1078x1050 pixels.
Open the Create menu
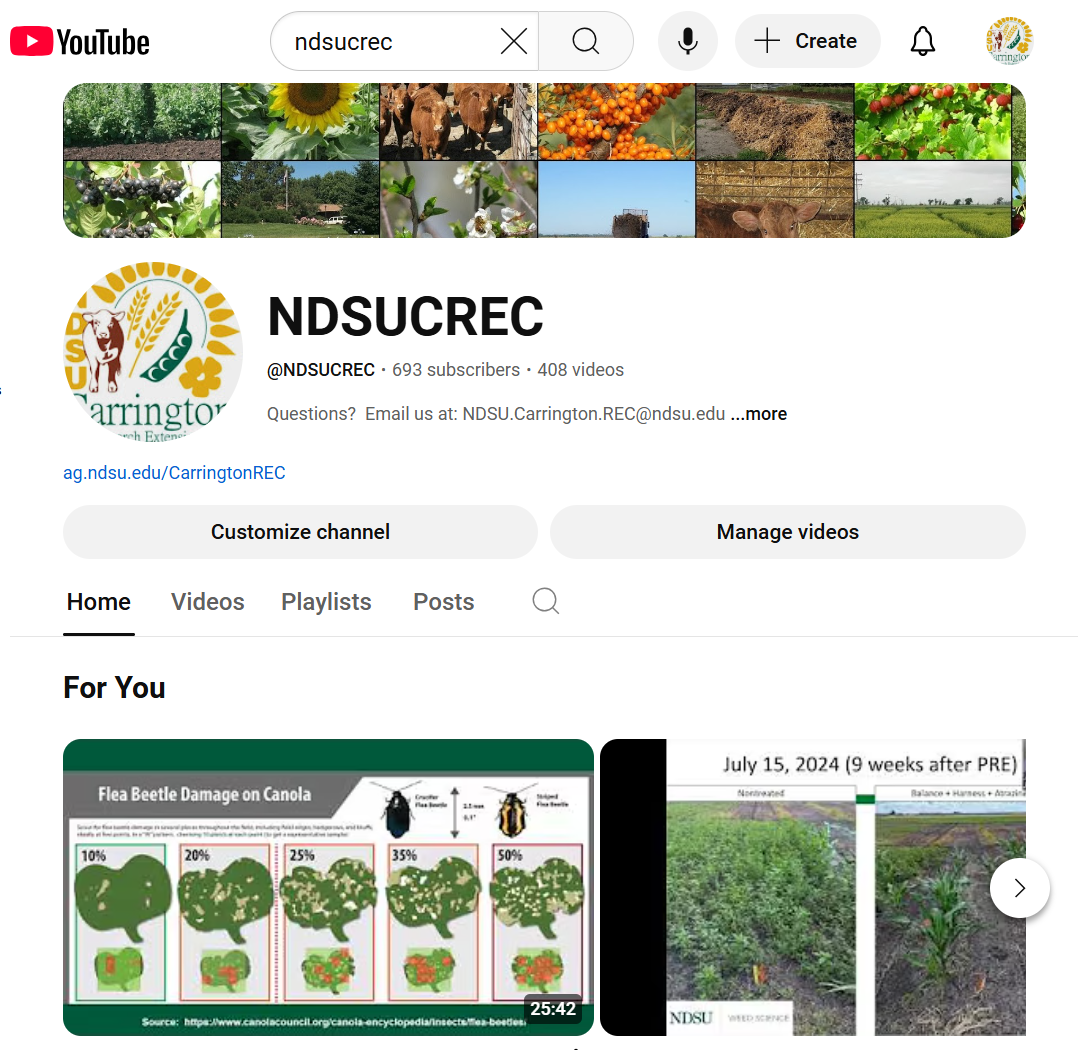807,41
